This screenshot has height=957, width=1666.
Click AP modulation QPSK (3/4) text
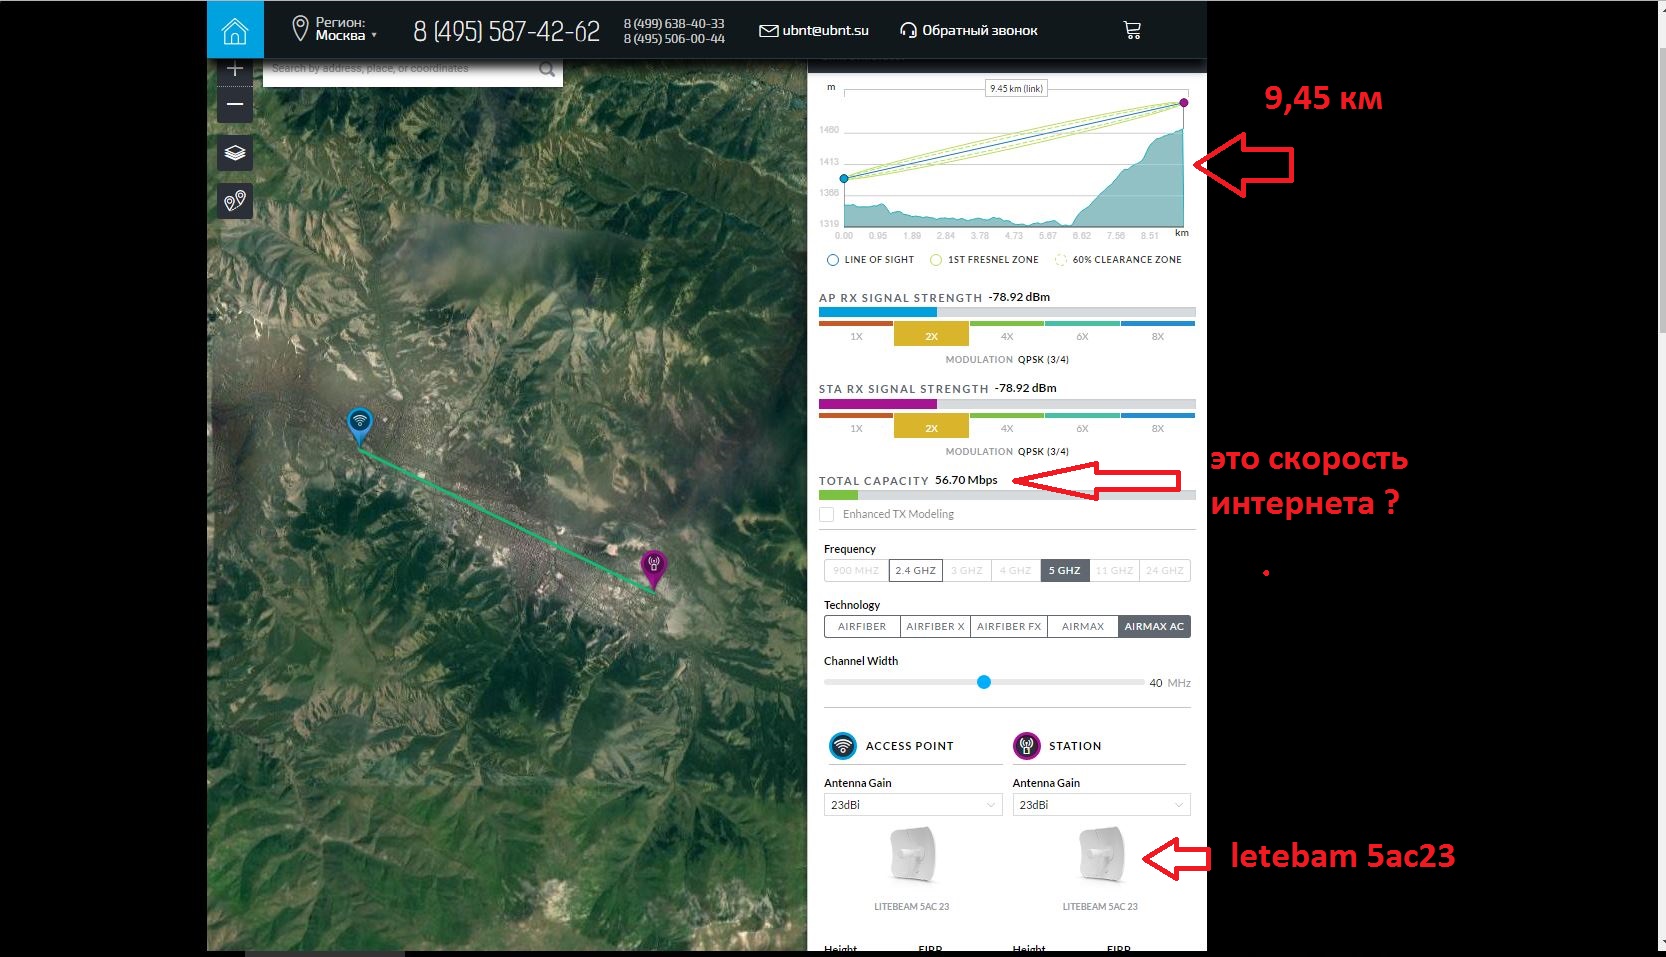click(x=1043, y=360)
